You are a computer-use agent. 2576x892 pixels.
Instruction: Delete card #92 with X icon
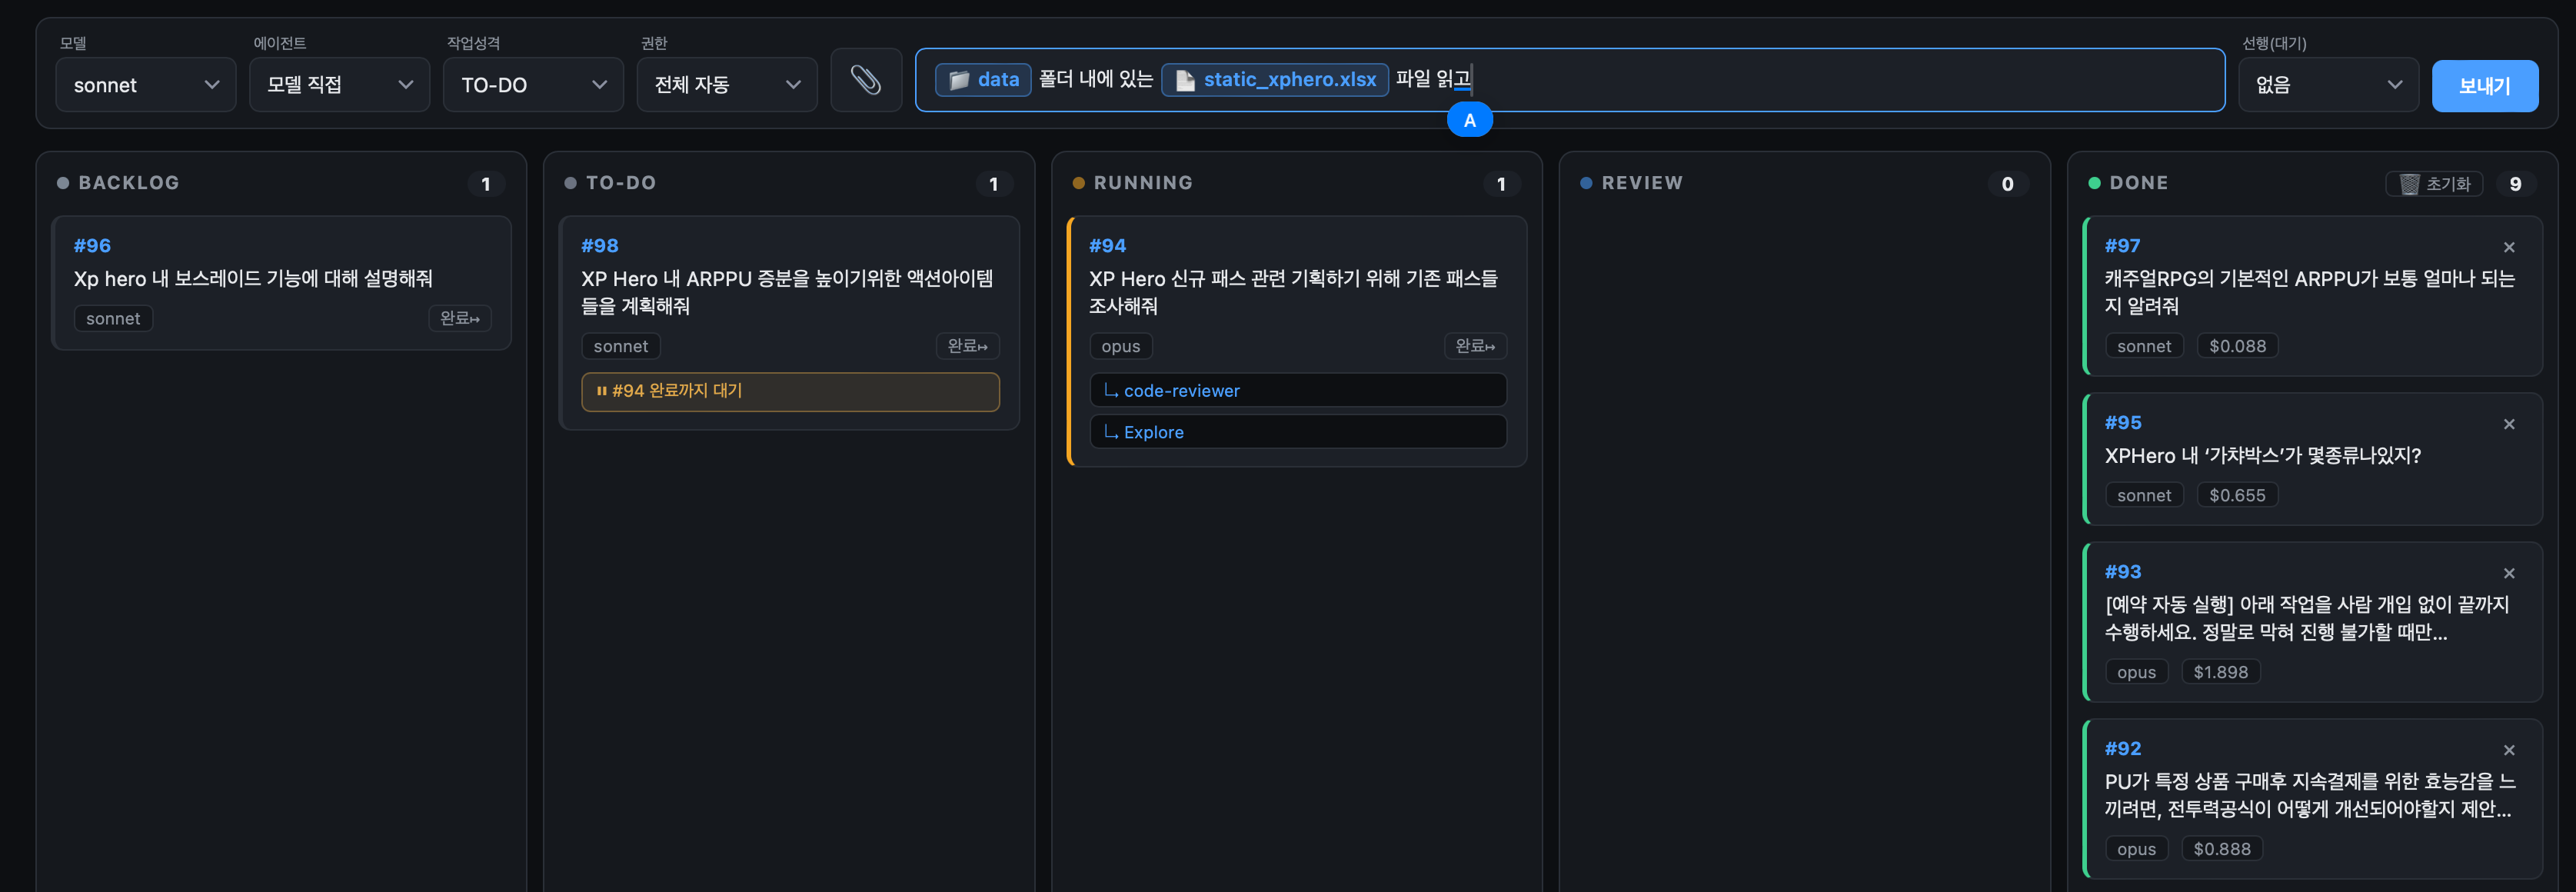point(2508,750)
